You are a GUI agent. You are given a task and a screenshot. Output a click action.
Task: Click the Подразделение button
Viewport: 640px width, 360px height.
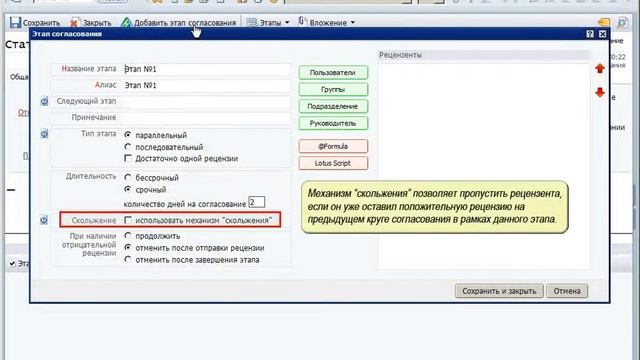(x=333, y=106)
